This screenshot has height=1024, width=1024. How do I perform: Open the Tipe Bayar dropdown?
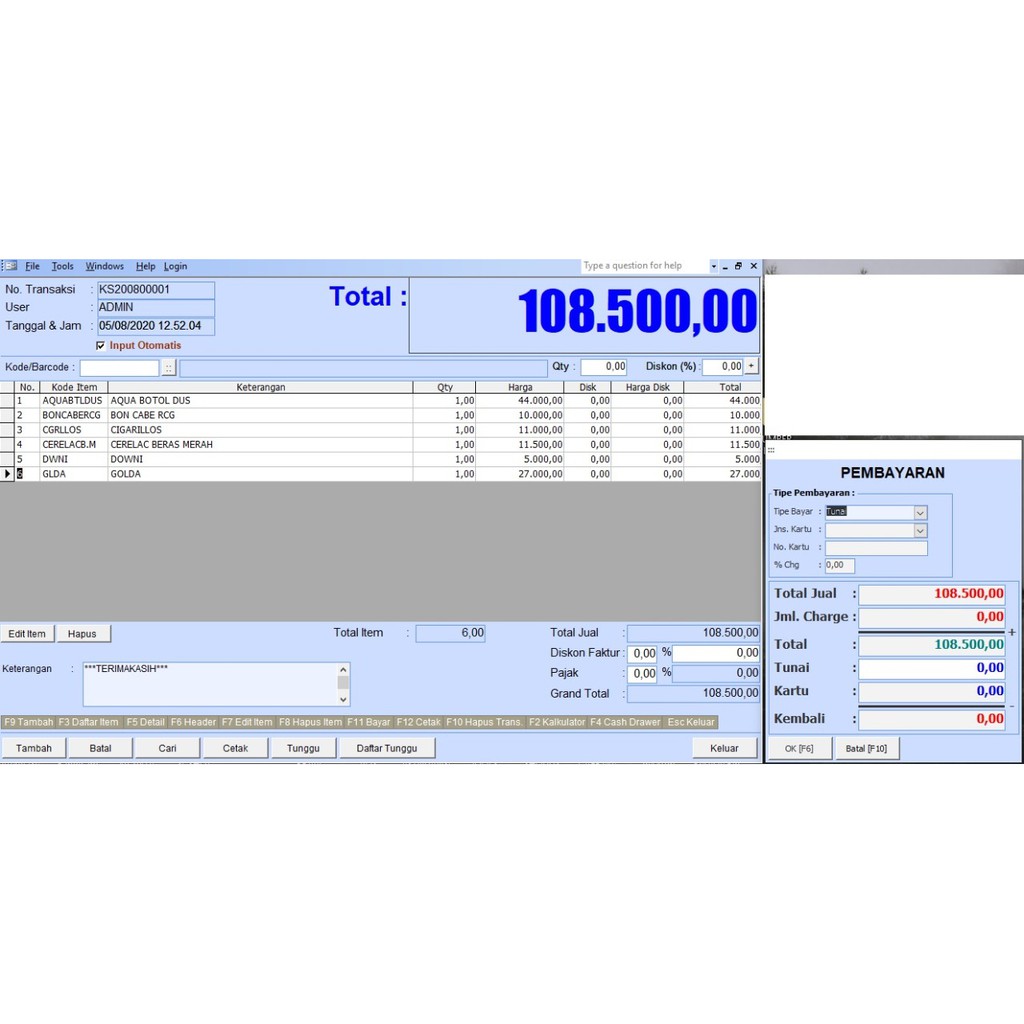(x=920, y=511)
